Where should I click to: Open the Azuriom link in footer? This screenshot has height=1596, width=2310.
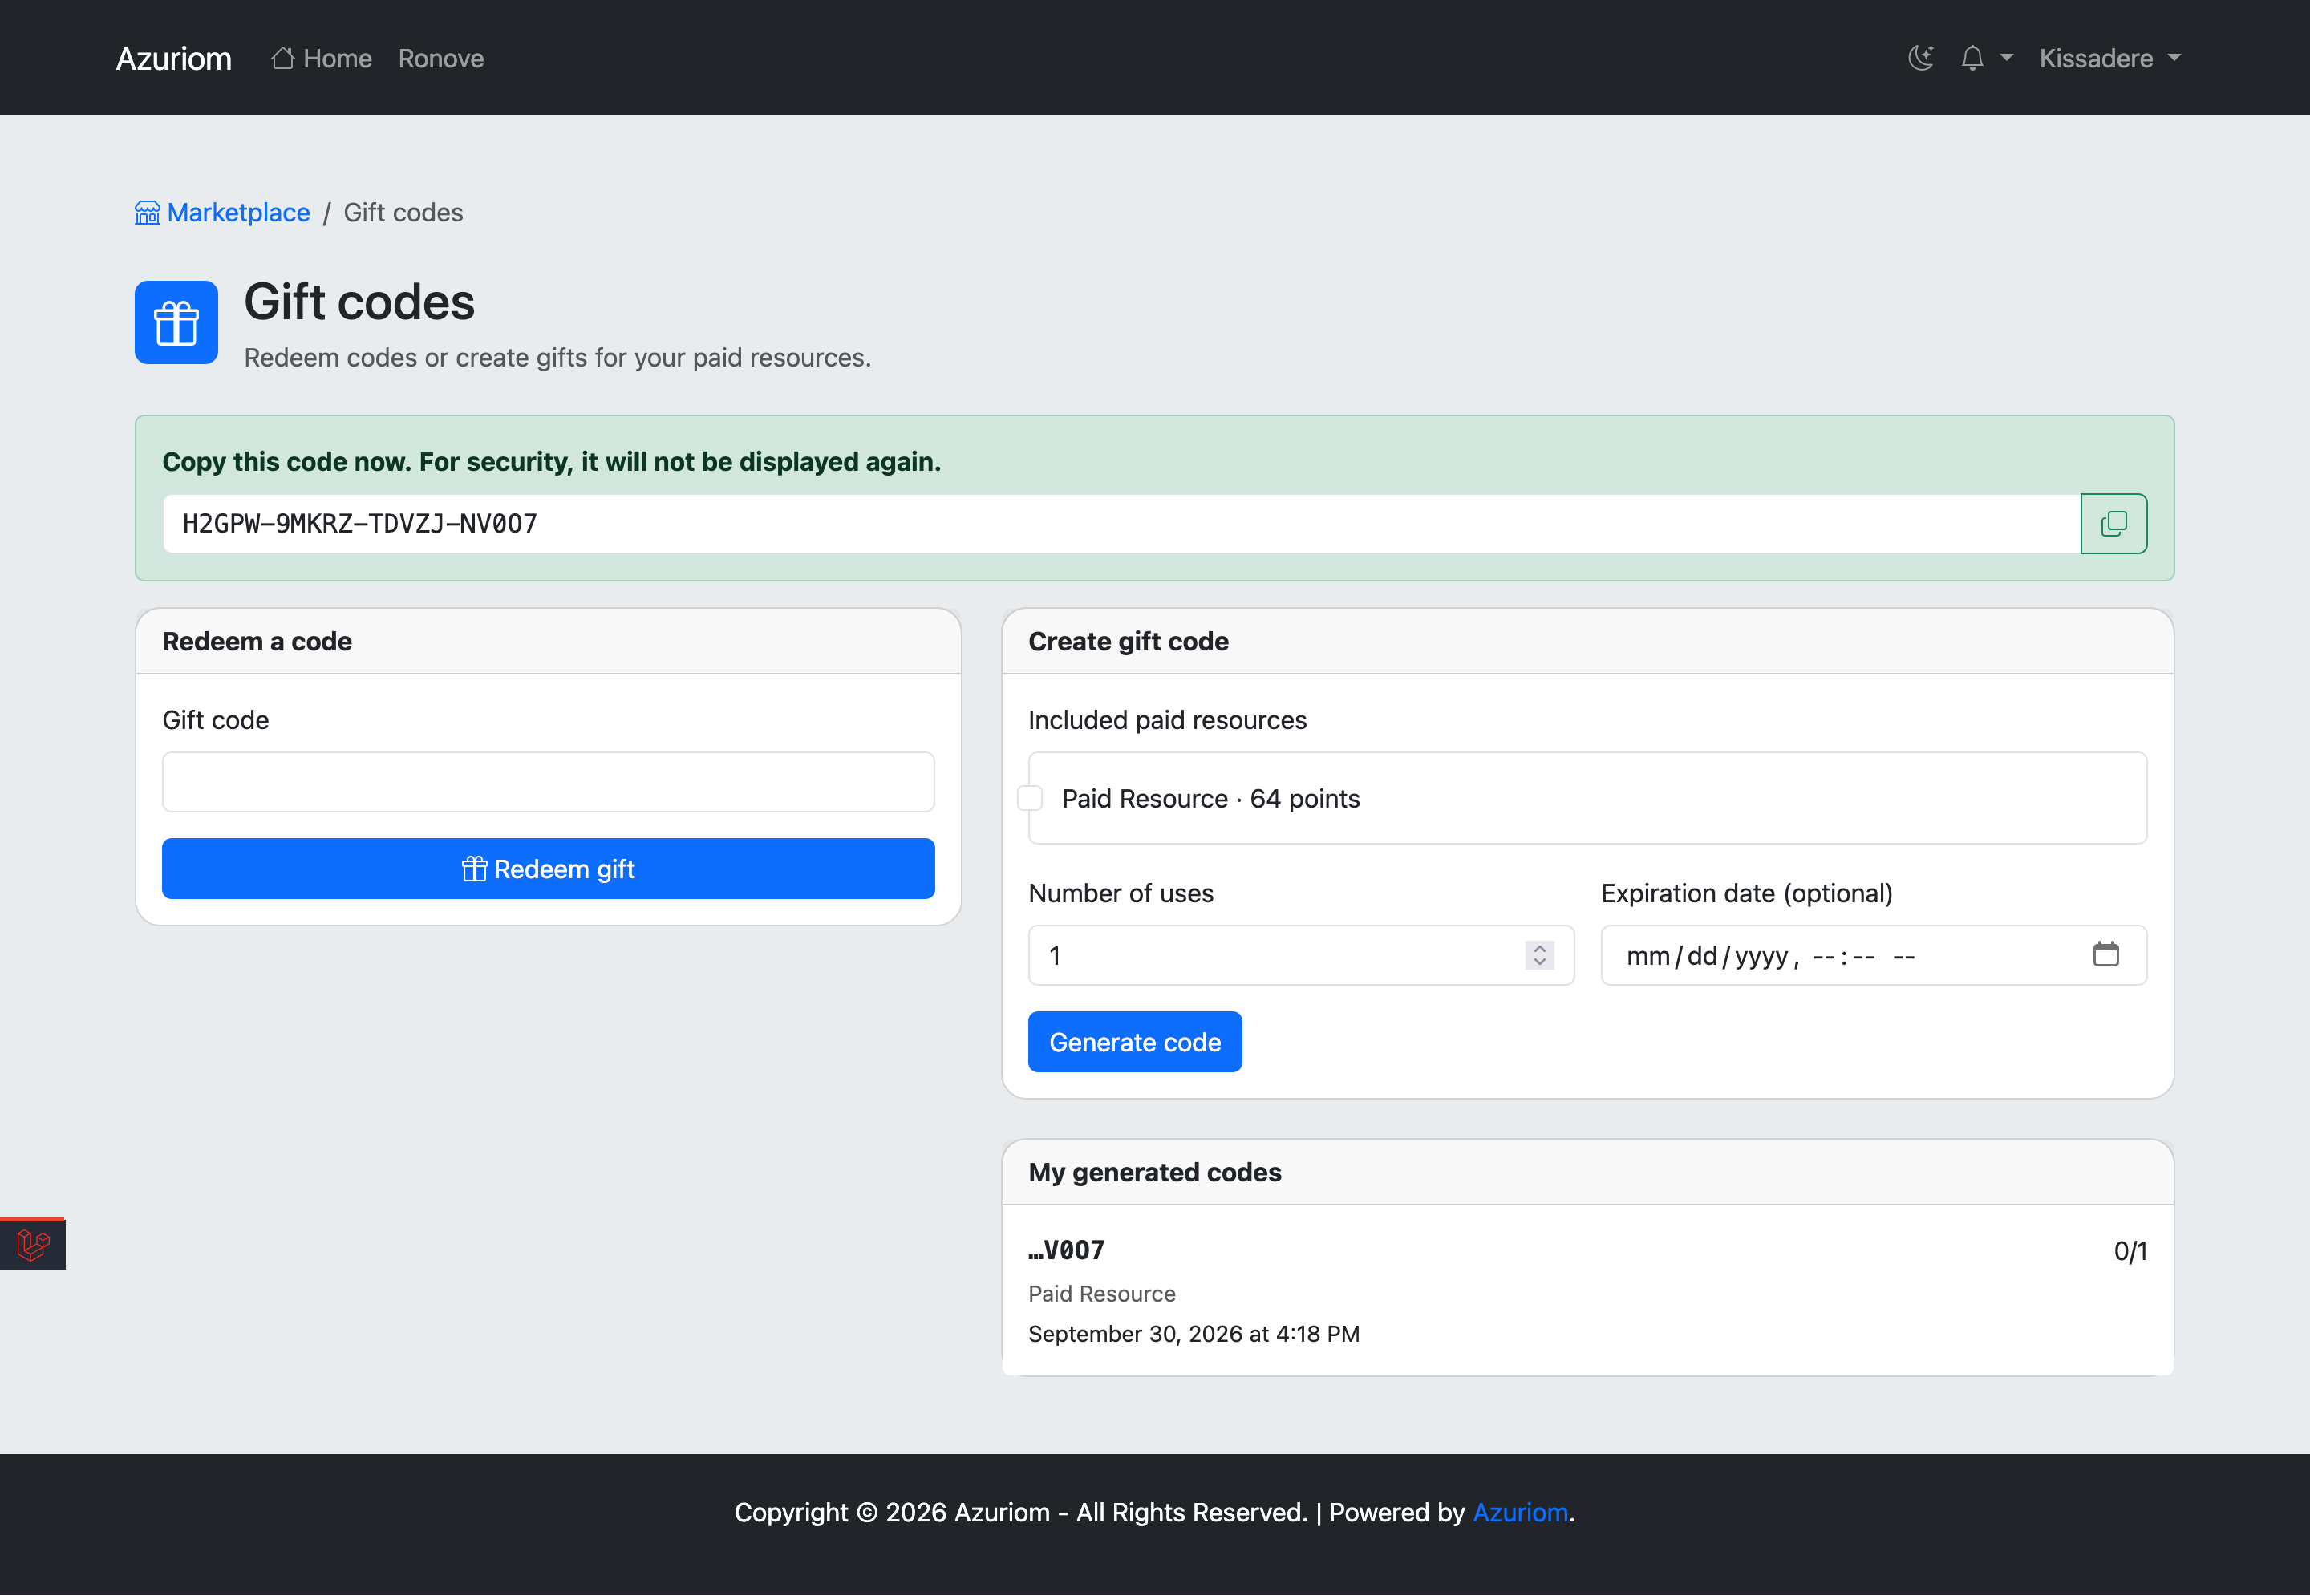[x=1520, y=1512]
